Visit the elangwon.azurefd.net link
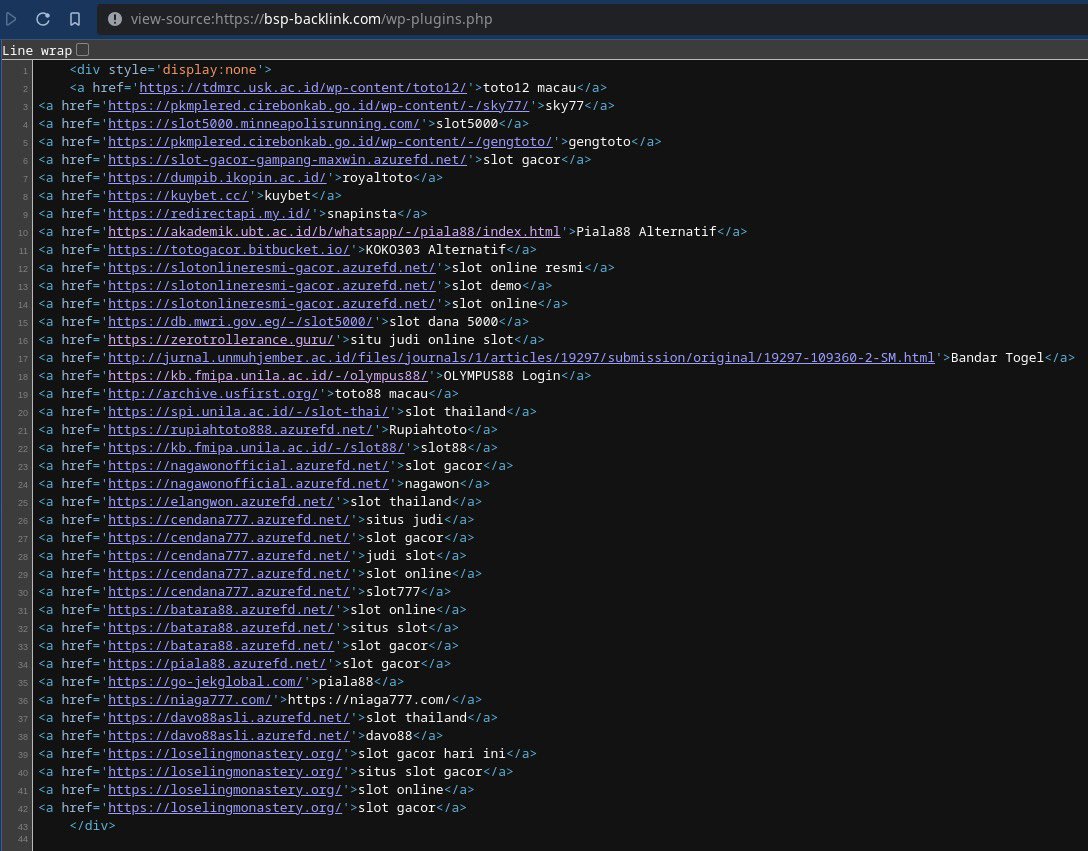Image resolution: width=1088 pixels, height=851 pixels. (221, 503)
